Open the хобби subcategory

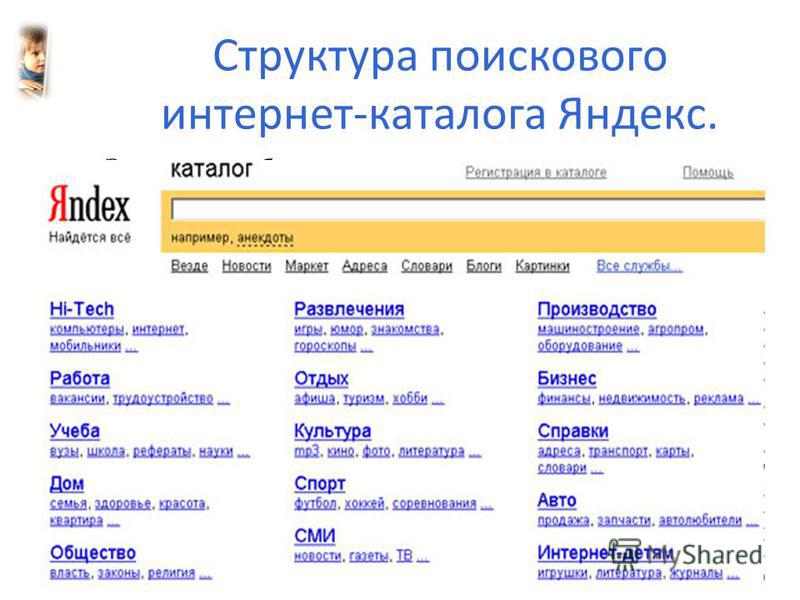click(410, 398)
